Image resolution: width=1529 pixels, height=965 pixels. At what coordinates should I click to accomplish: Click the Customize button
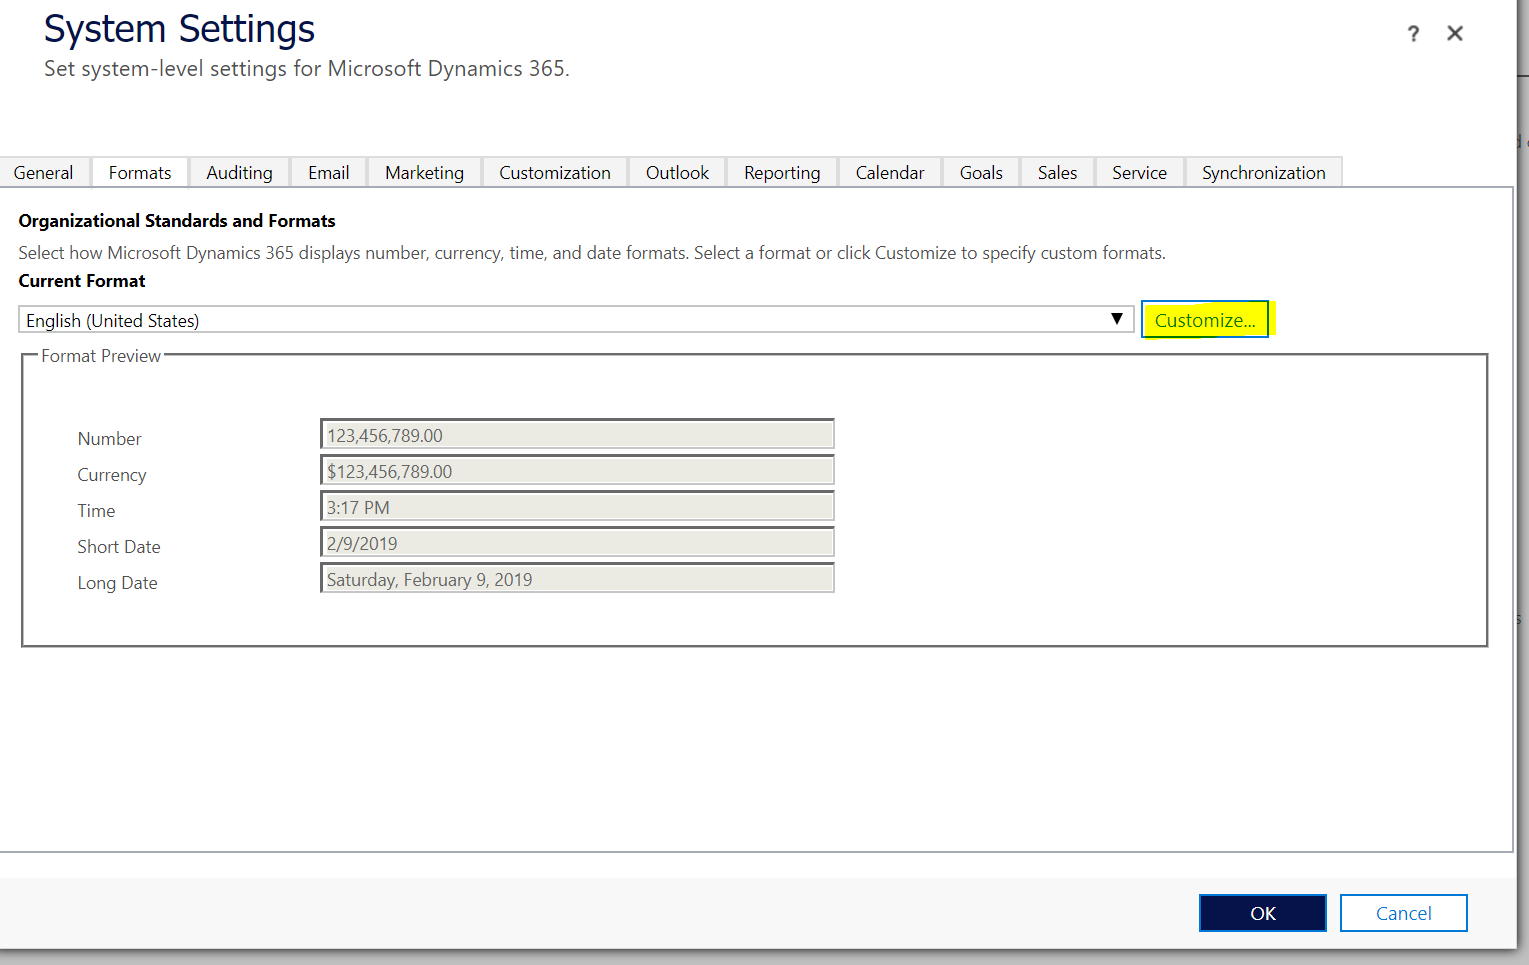coord(1205,319)
